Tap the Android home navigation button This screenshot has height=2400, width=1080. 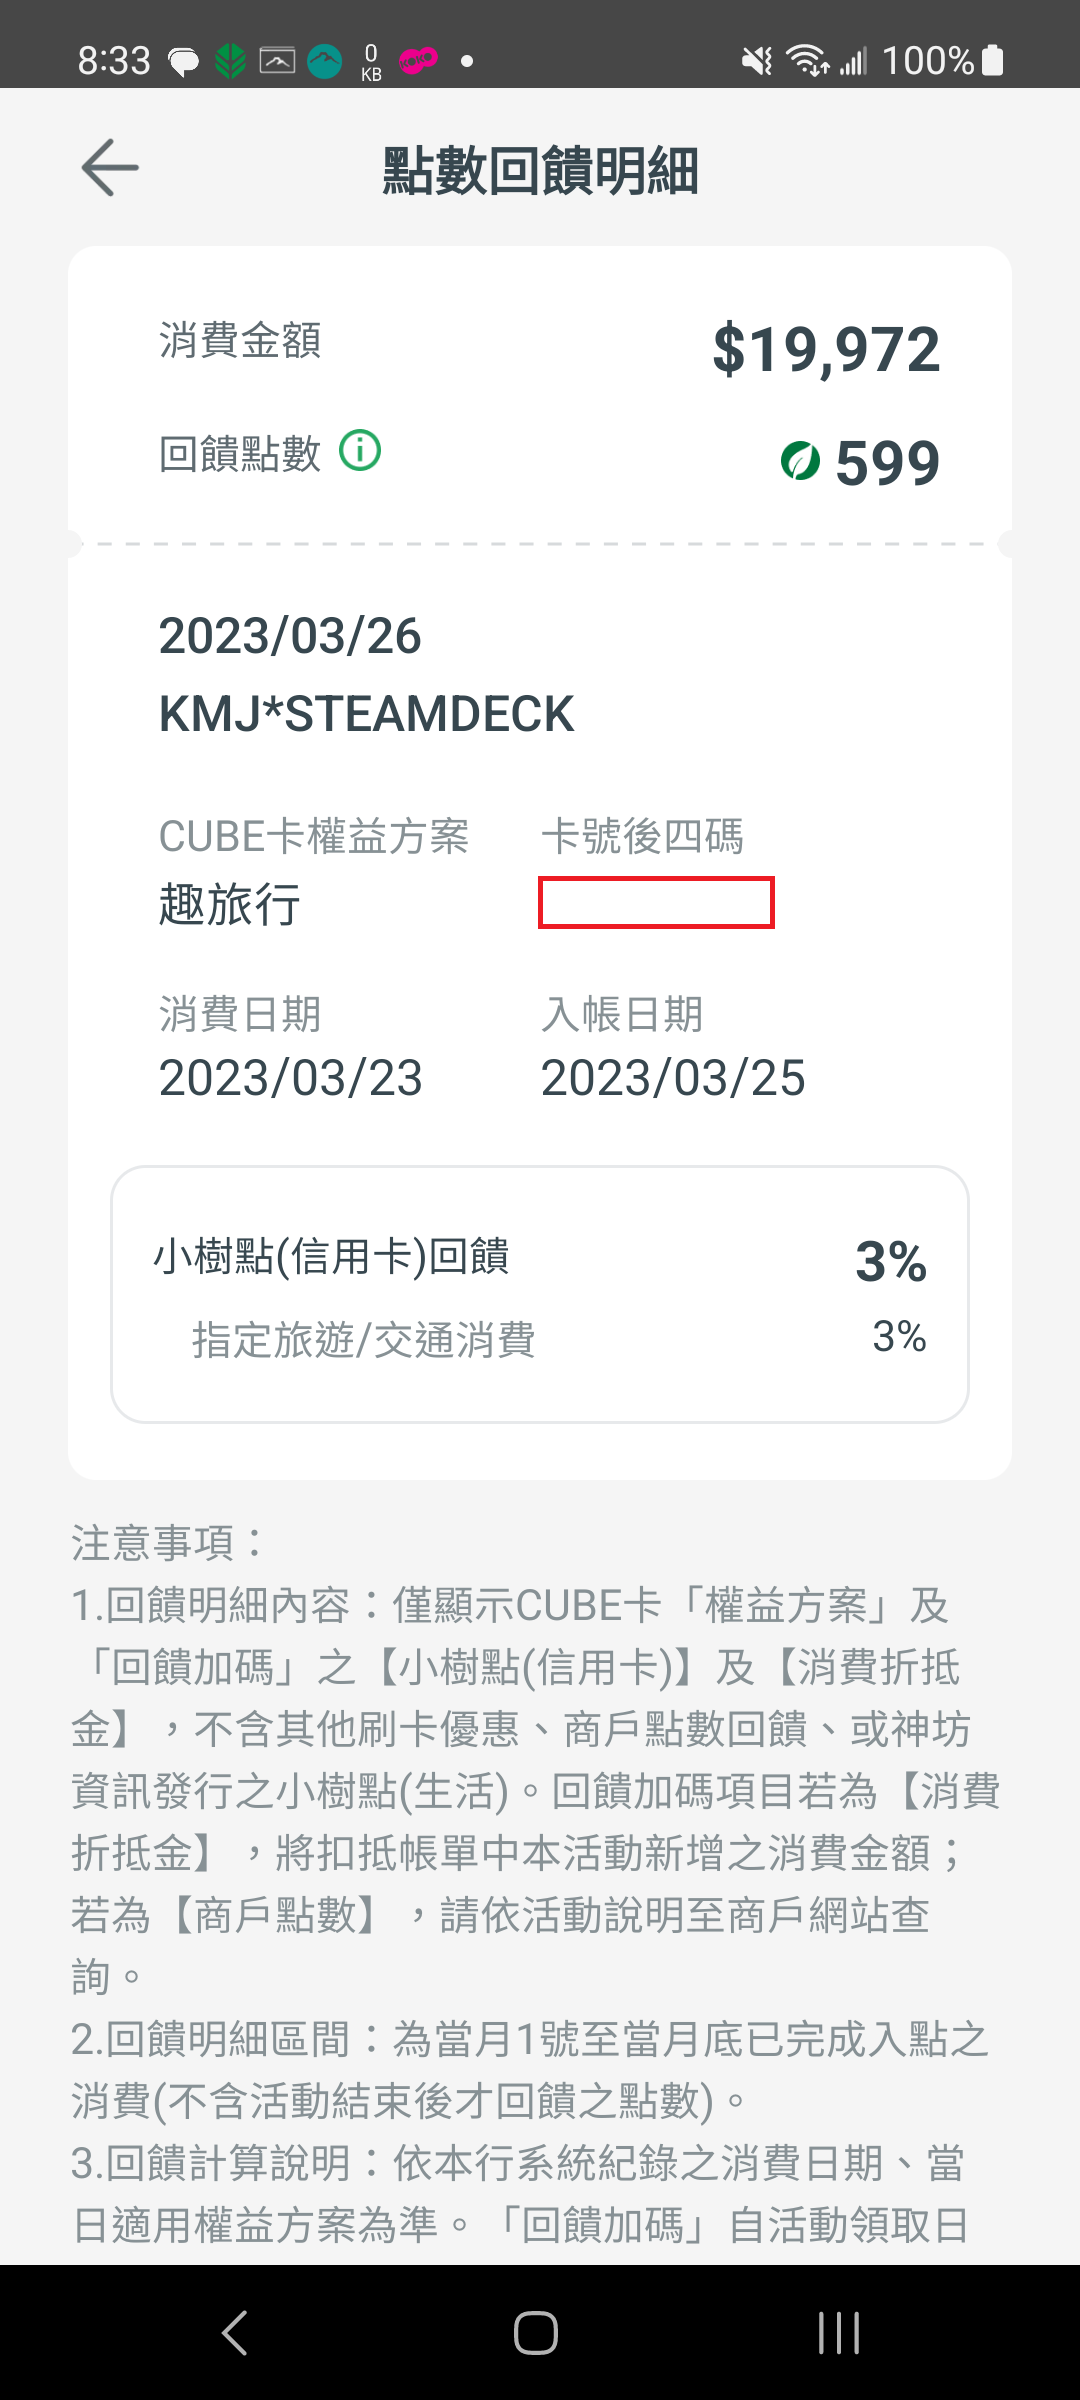coord(536,2333)
